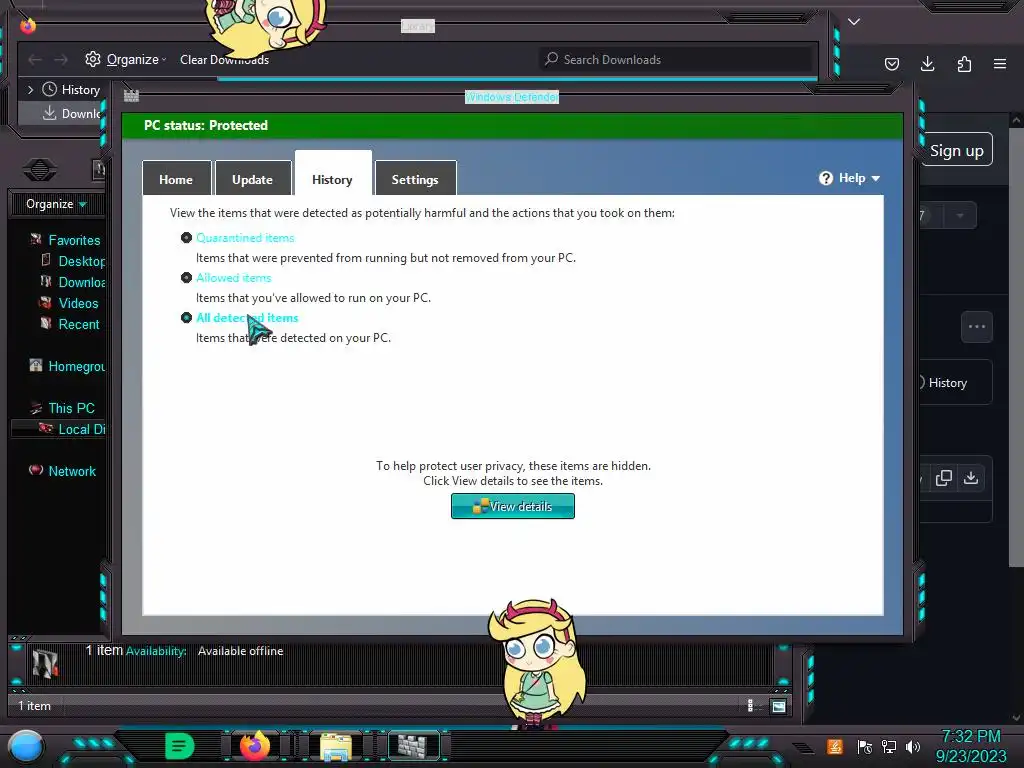The width and height of the screenshot is (1024, 768).
Task: Click Clear Downloads in the Library toolbar
Action: coord(224,59)
